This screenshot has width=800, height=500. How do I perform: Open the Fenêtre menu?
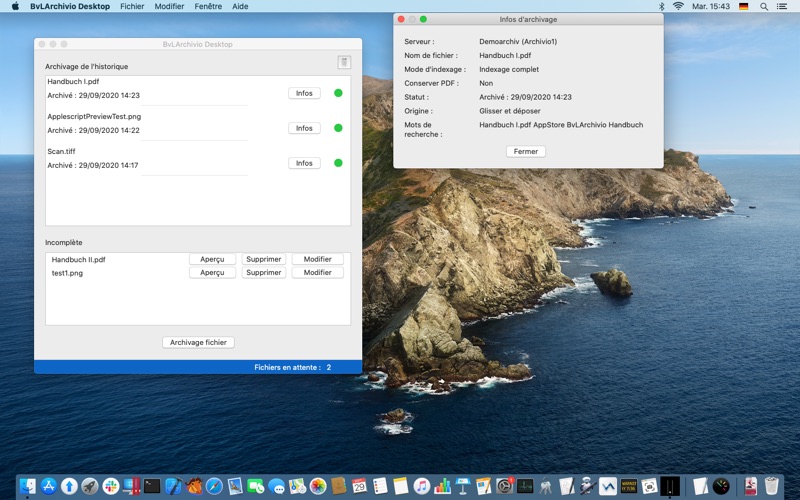click(208, 6)
